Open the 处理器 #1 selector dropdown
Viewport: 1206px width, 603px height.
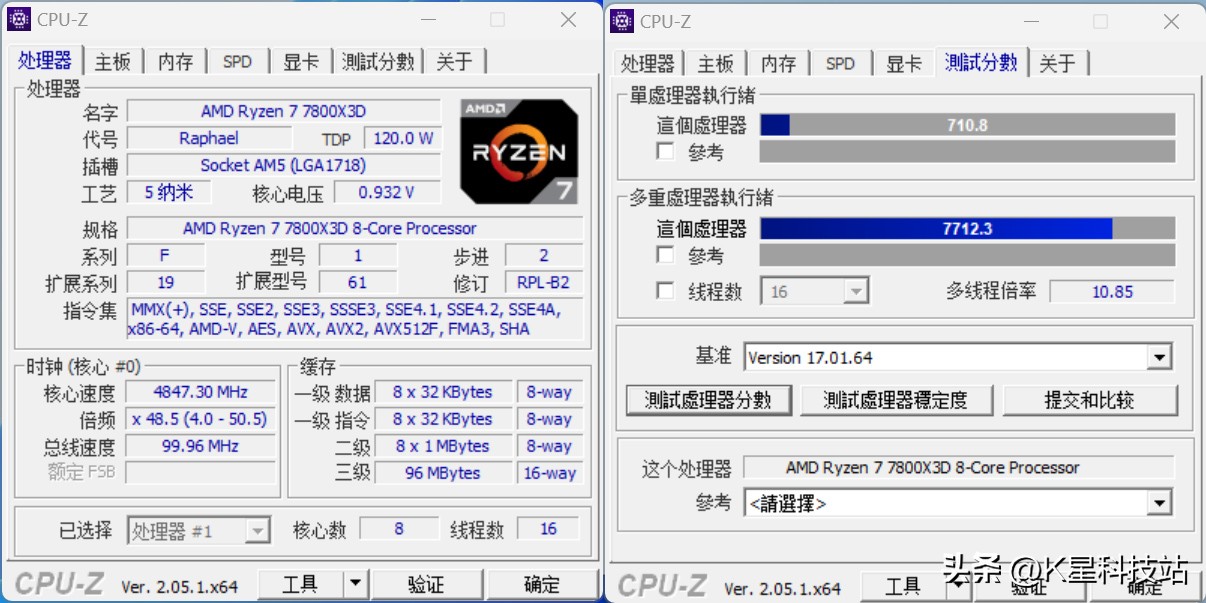click(x=257, y=531)
